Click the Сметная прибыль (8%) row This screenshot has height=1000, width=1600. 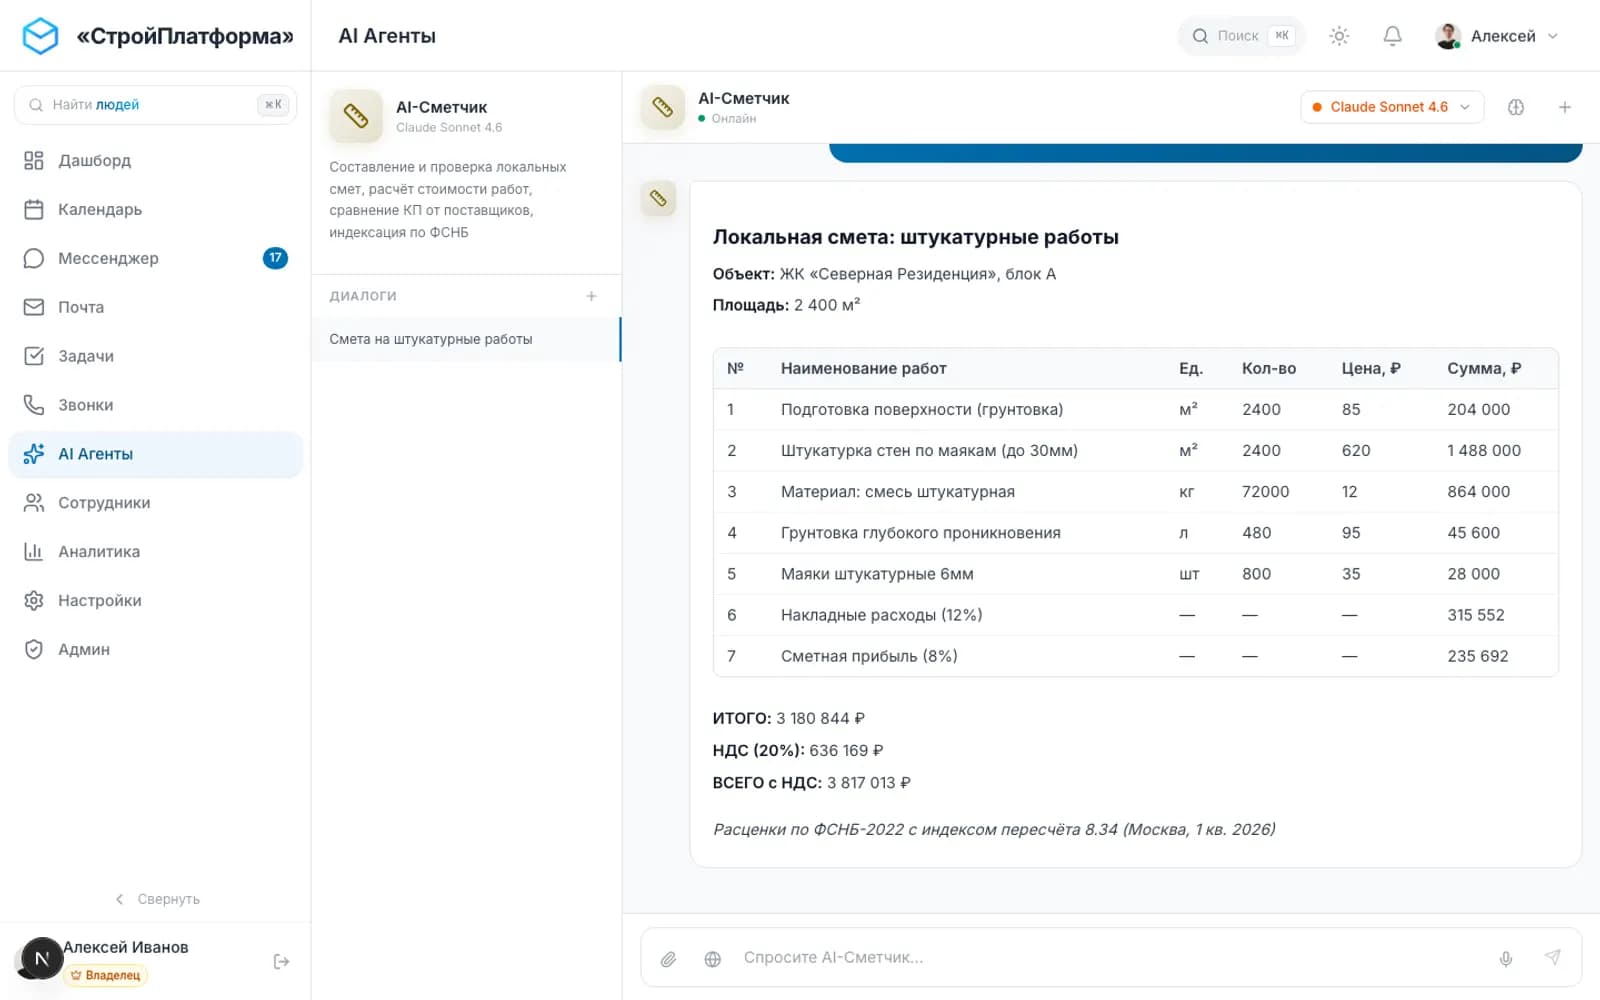click(1135, 656)
